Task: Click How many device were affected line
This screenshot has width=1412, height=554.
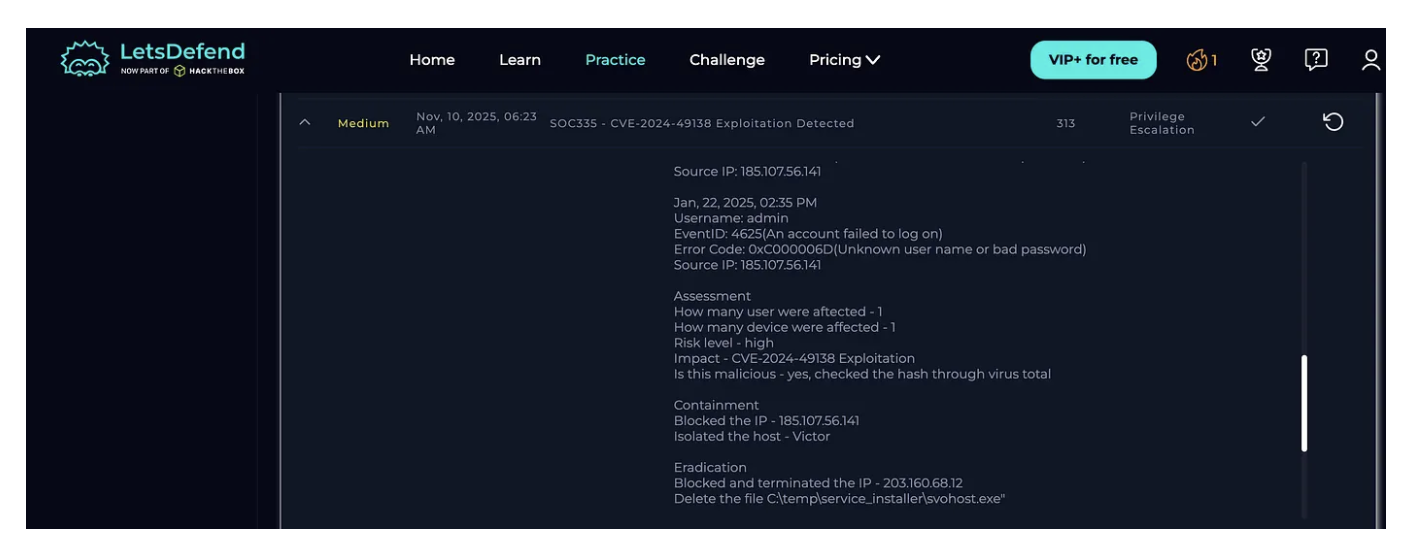Action: pos(785,327)
